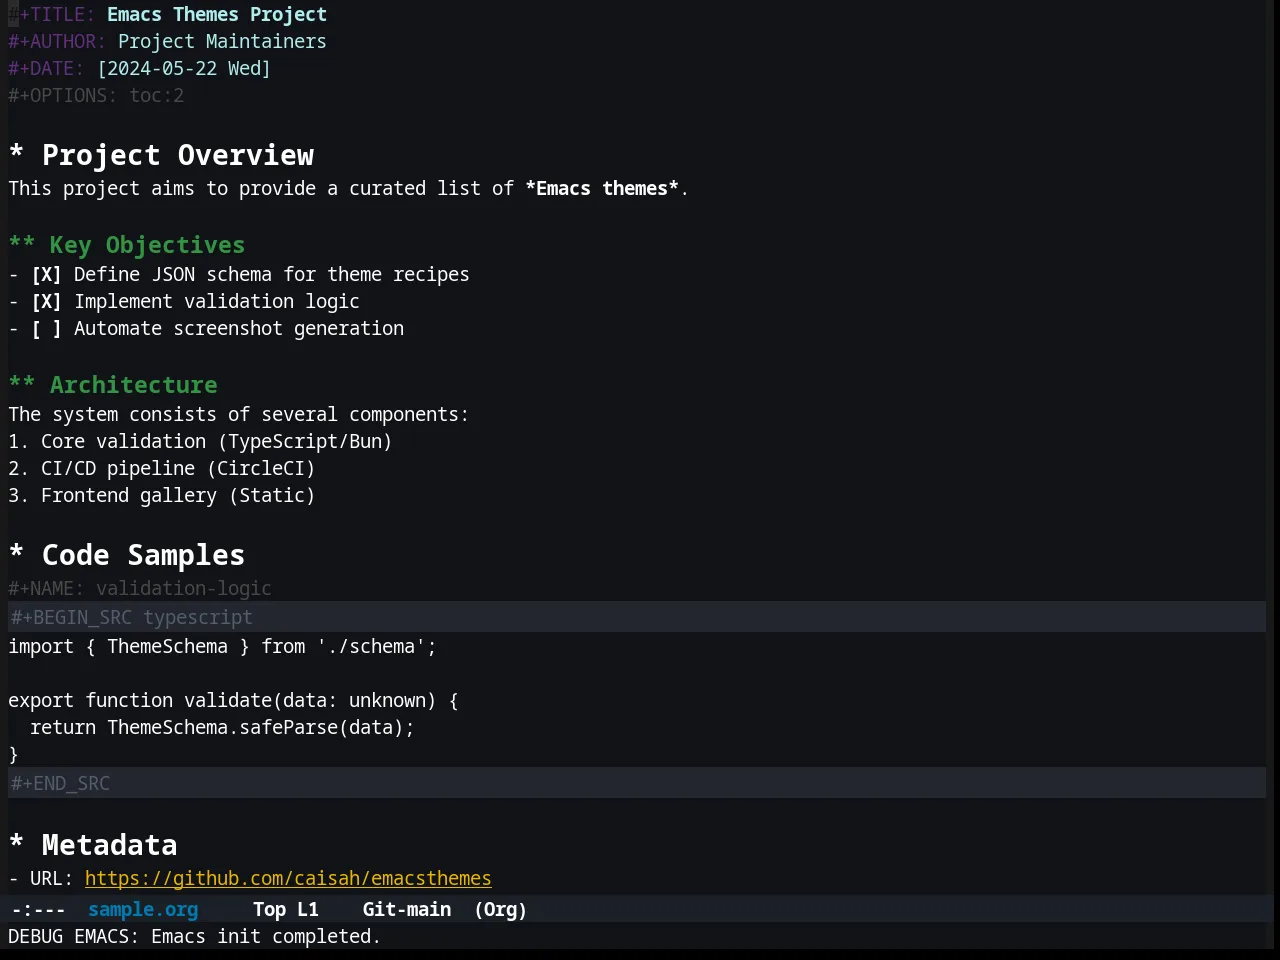Click the (Org) major mode indicator

pos(500,909)
